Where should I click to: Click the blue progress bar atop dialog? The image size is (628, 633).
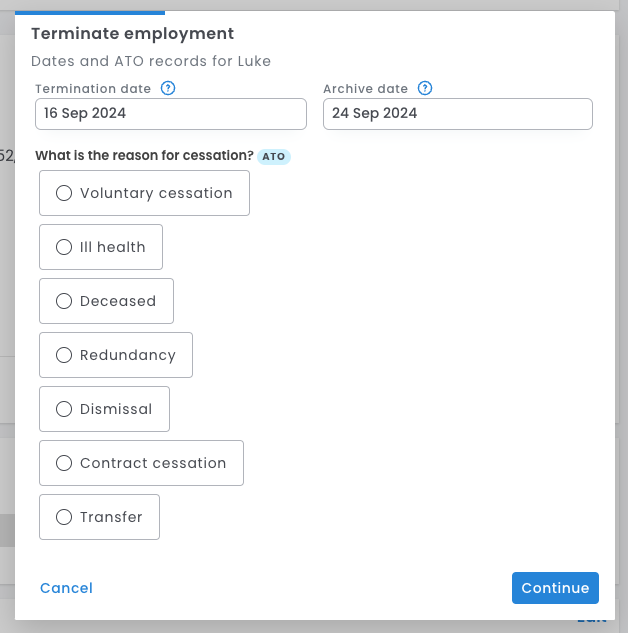tap(90, 12)
